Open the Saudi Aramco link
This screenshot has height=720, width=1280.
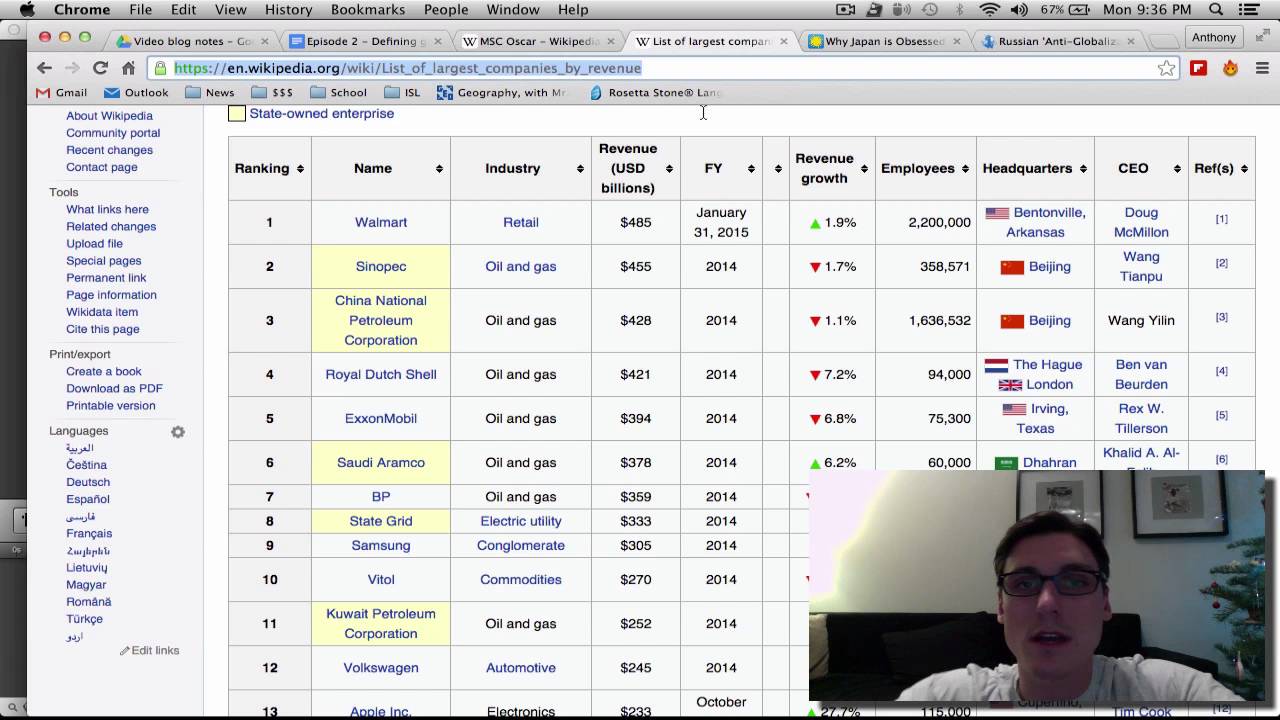point(381,463)
